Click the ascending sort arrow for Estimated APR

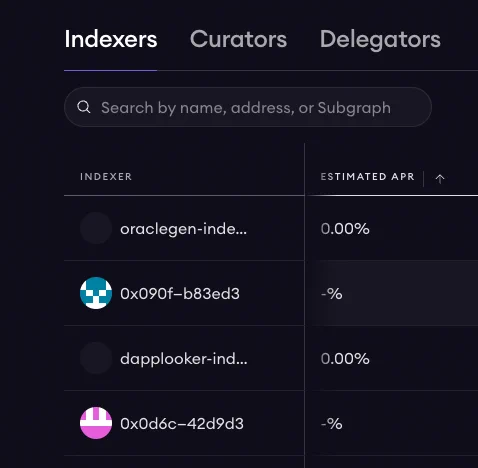(x=440, y=179)
